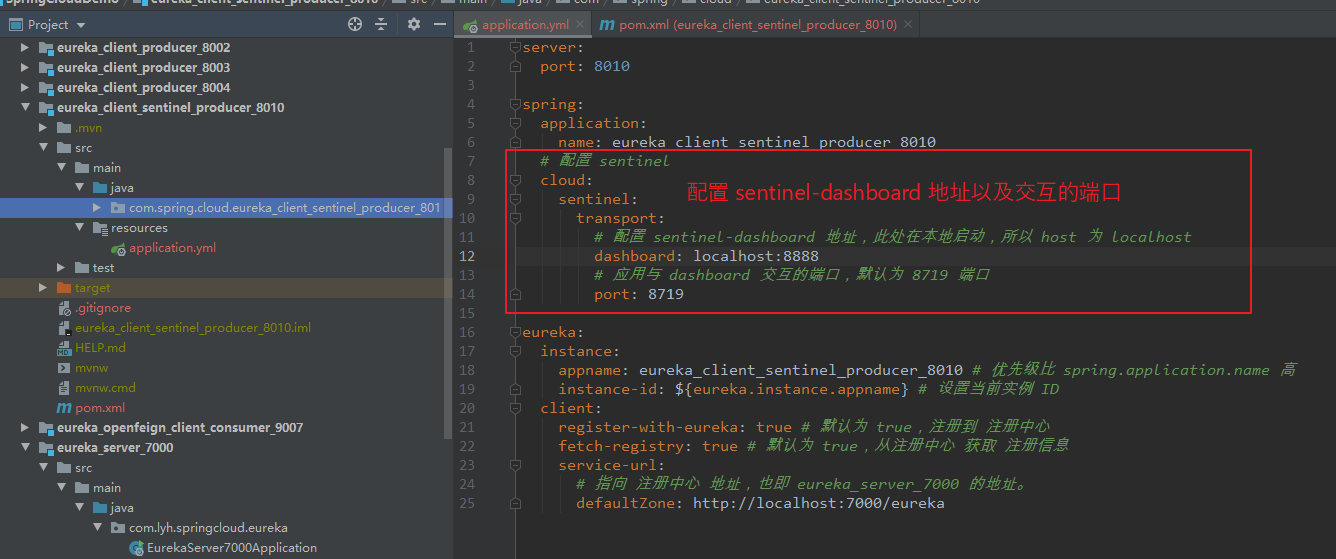
Task: Select HELP.md in the project tree
Action: pyautogui.click(x=100, y=348)
